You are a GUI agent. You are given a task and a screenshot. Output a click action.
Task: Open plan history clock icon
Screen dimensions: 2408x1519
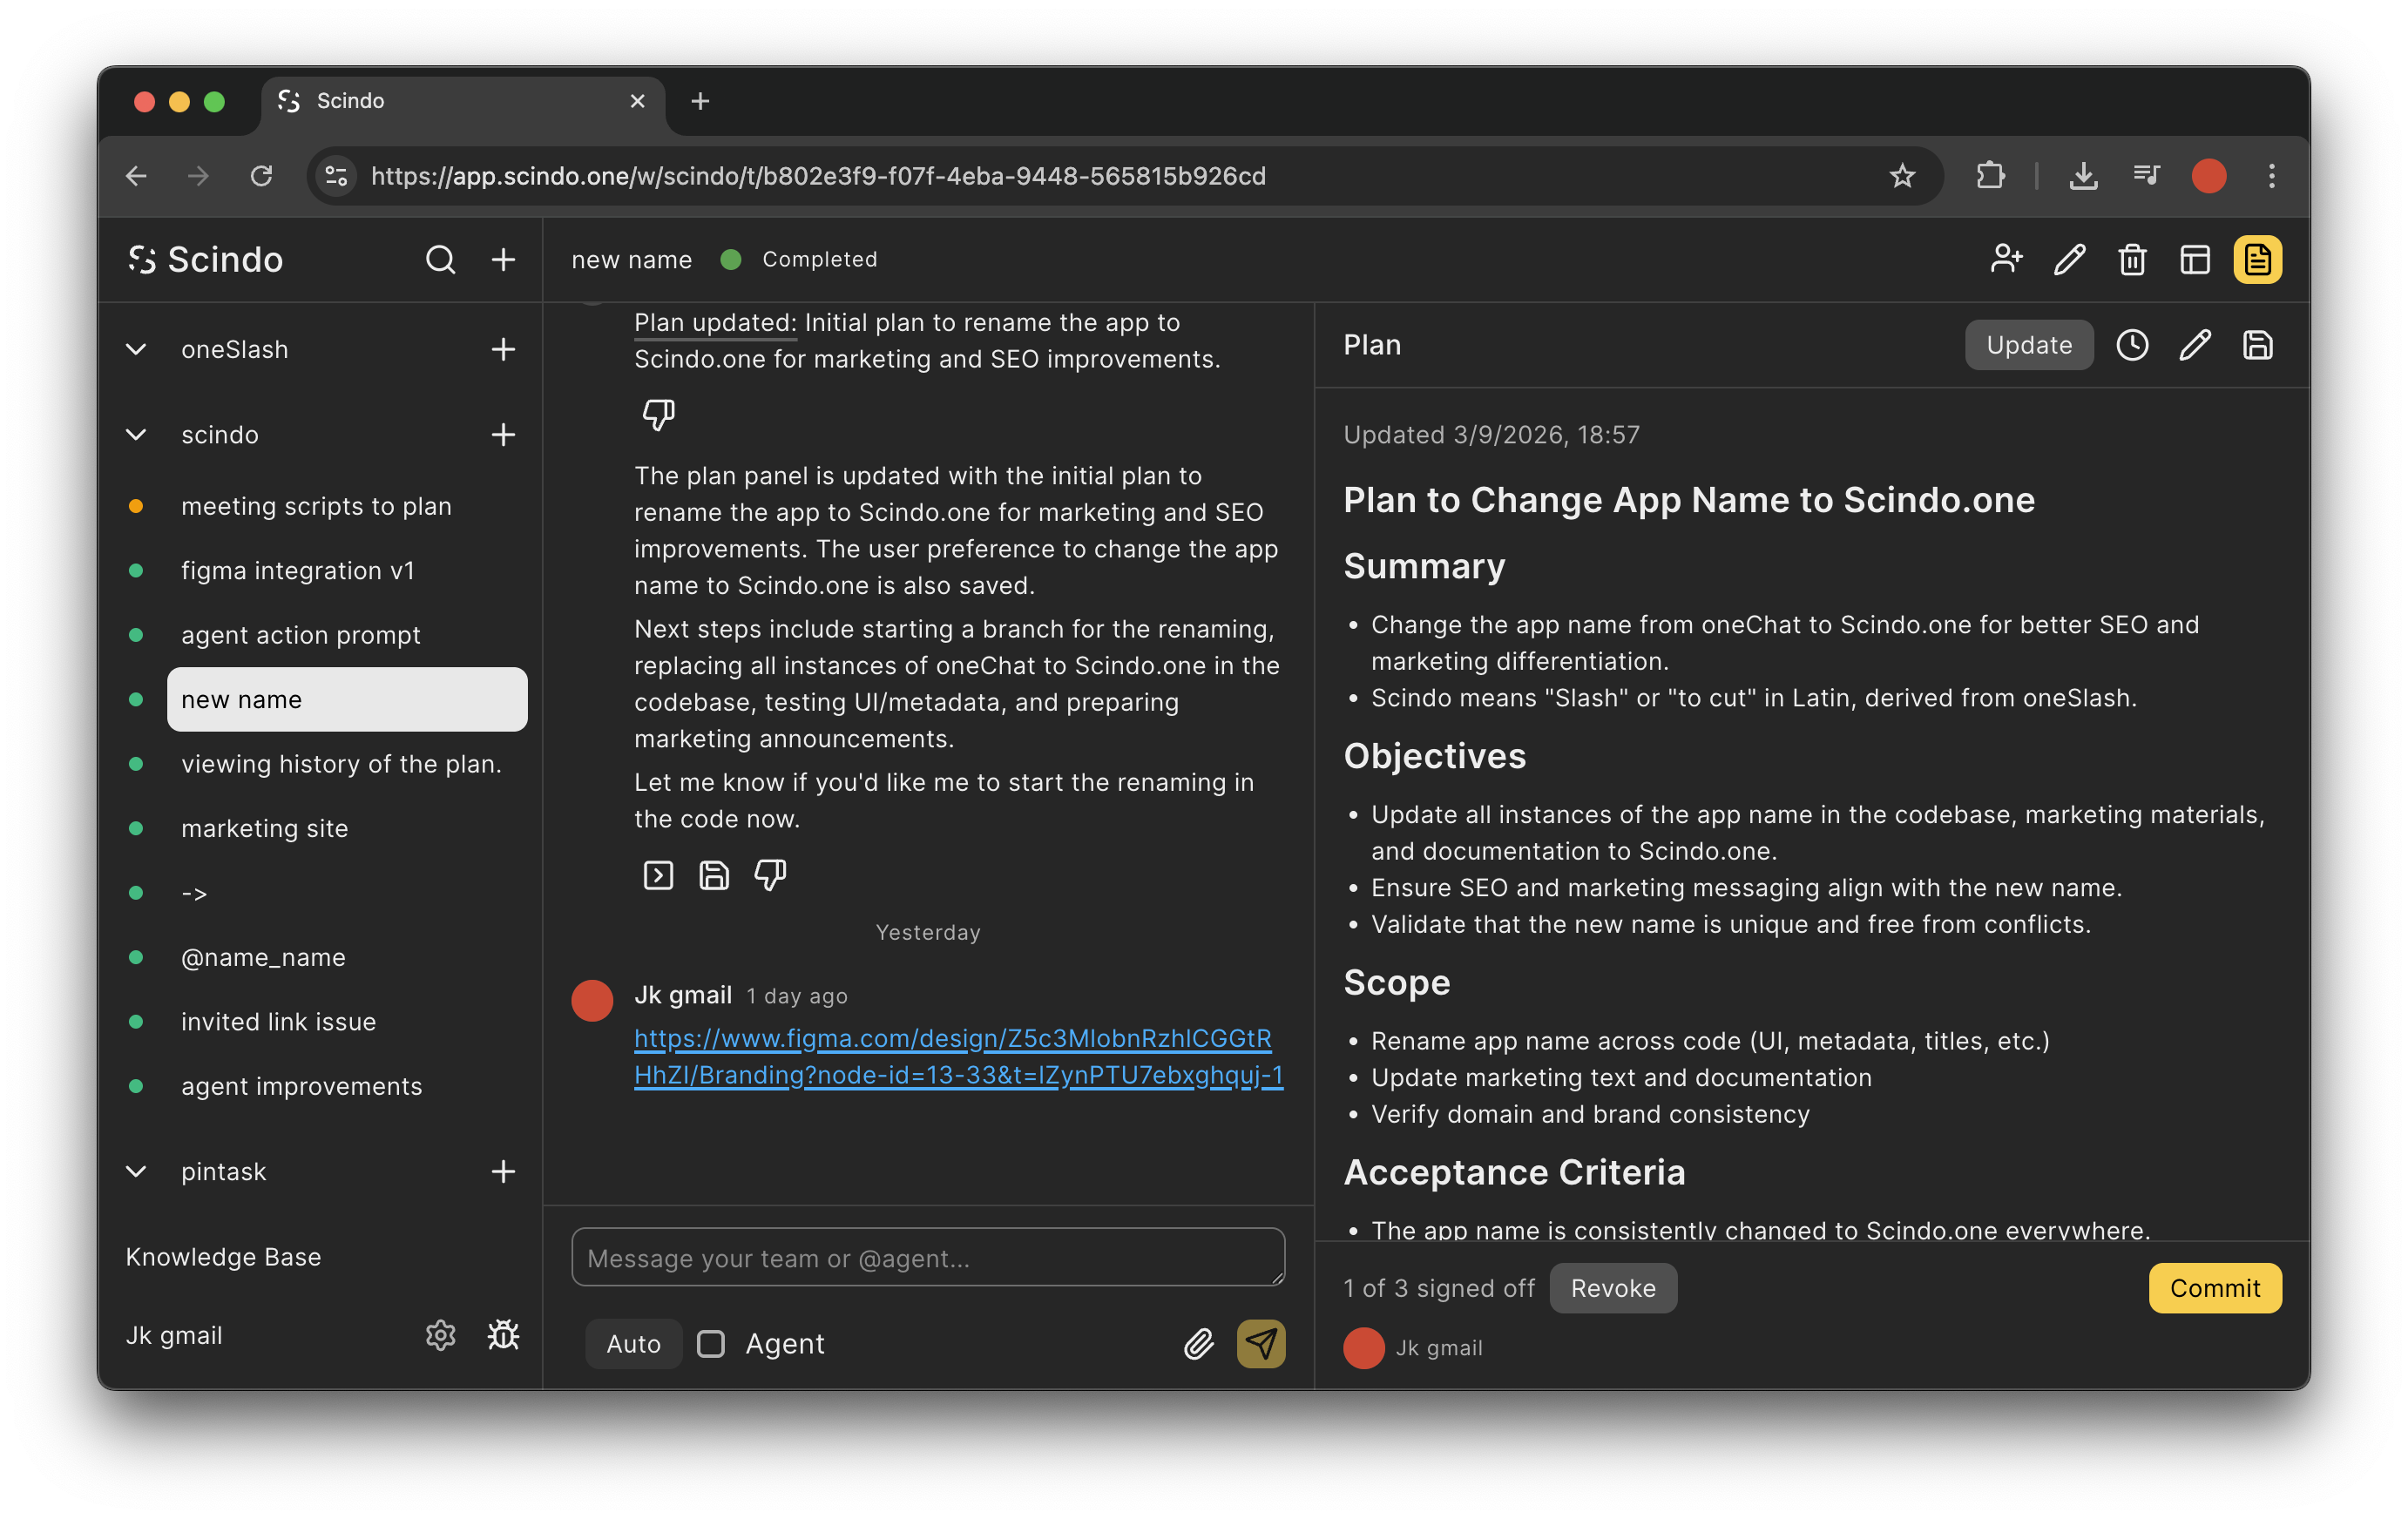pyautogui.click(x=2132, y=345)
